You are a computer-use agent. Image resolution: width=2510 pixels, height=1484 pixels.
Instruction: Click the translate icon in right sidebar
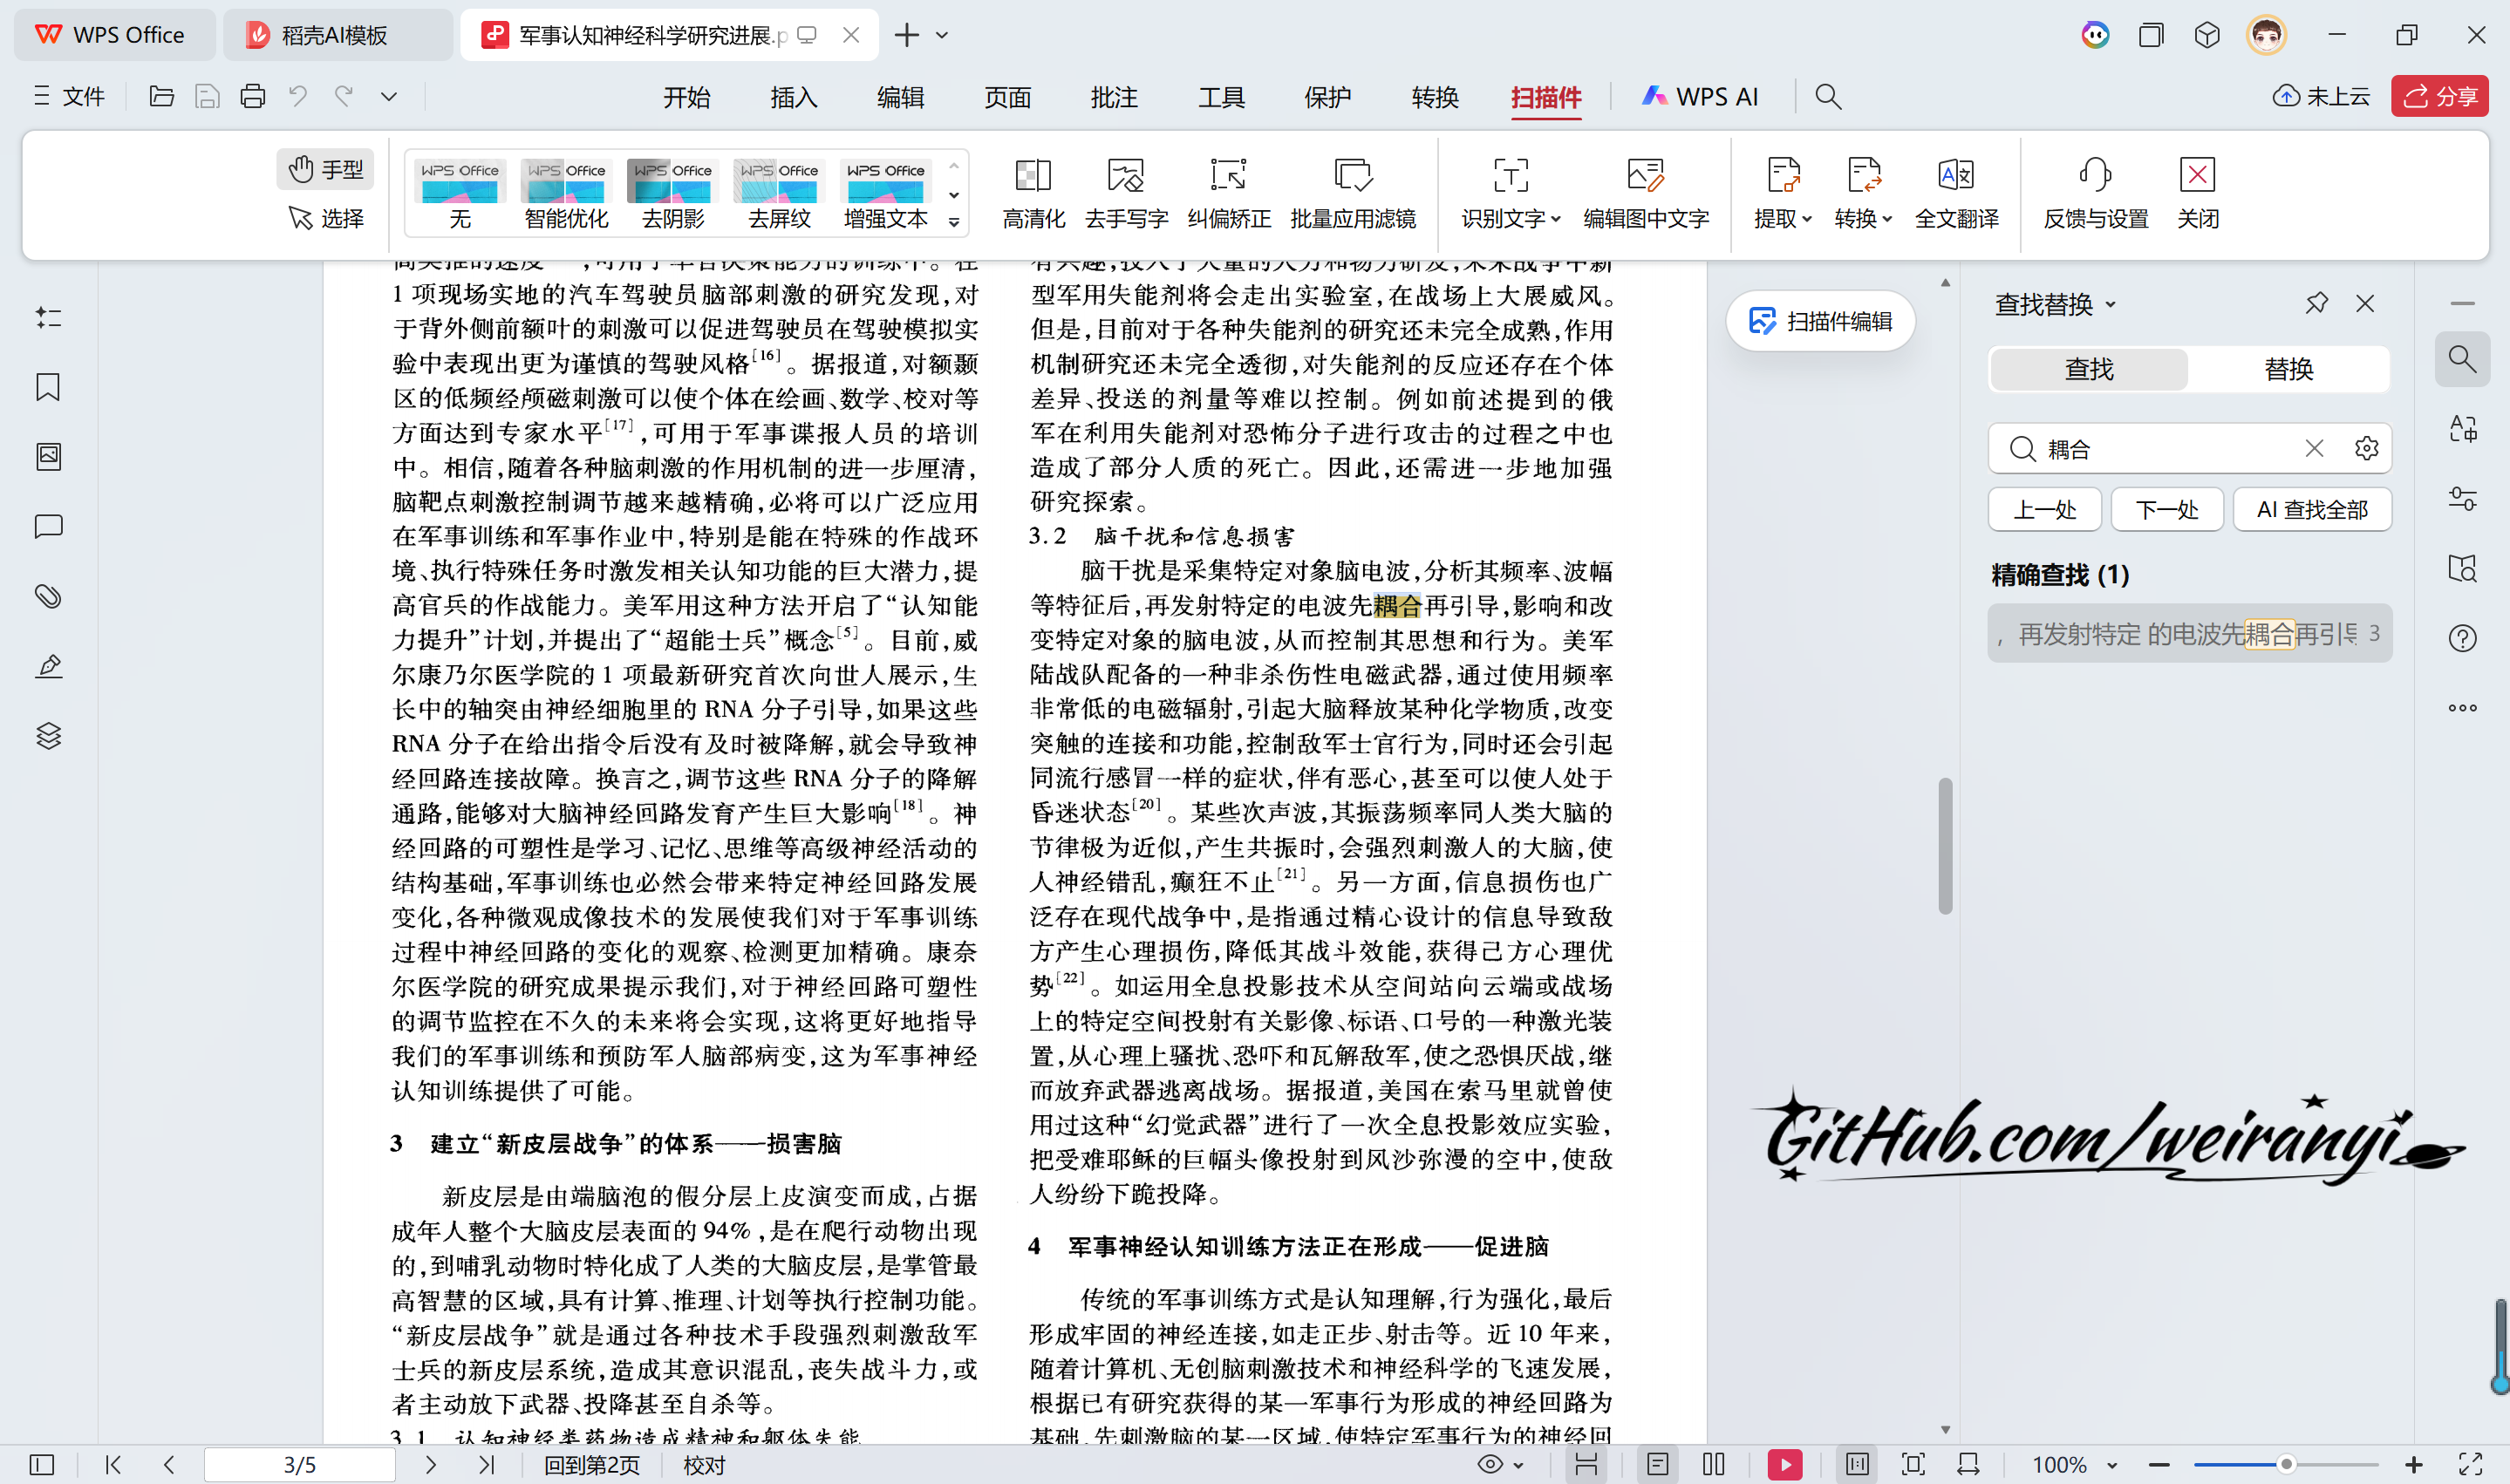[x=2462, y=429]
